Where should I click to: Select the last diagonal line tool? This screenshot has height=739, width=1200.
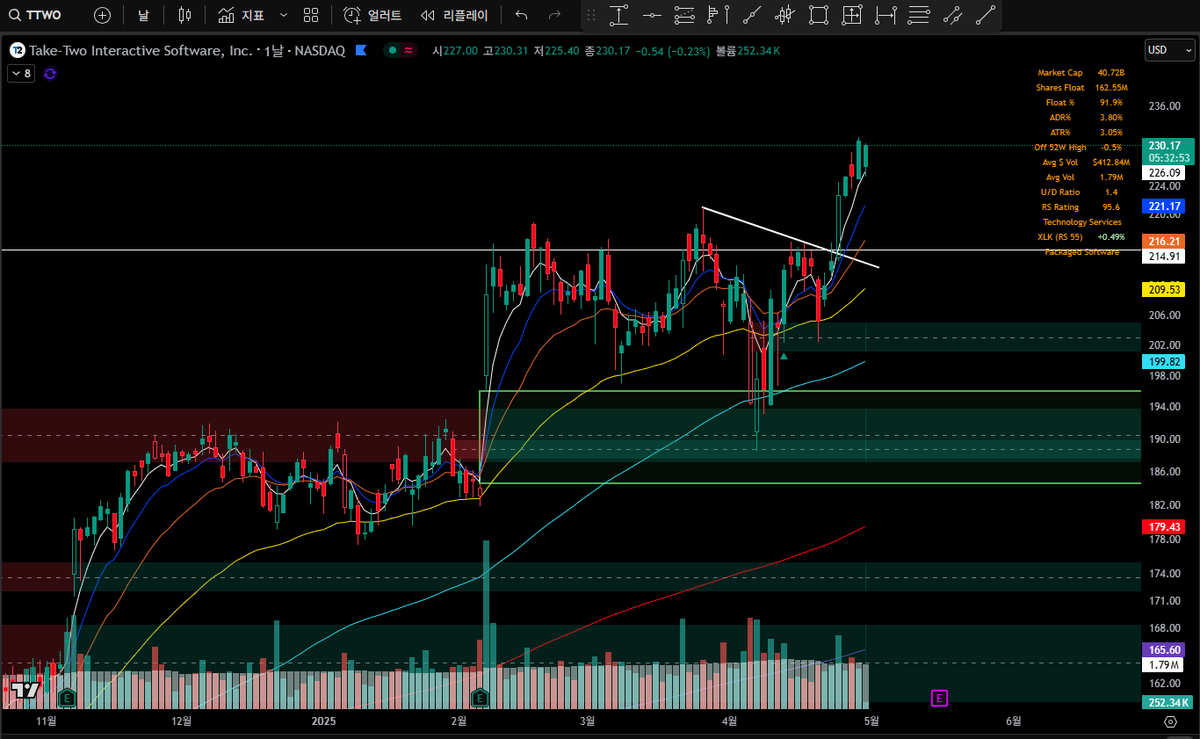tap(985, 15)
